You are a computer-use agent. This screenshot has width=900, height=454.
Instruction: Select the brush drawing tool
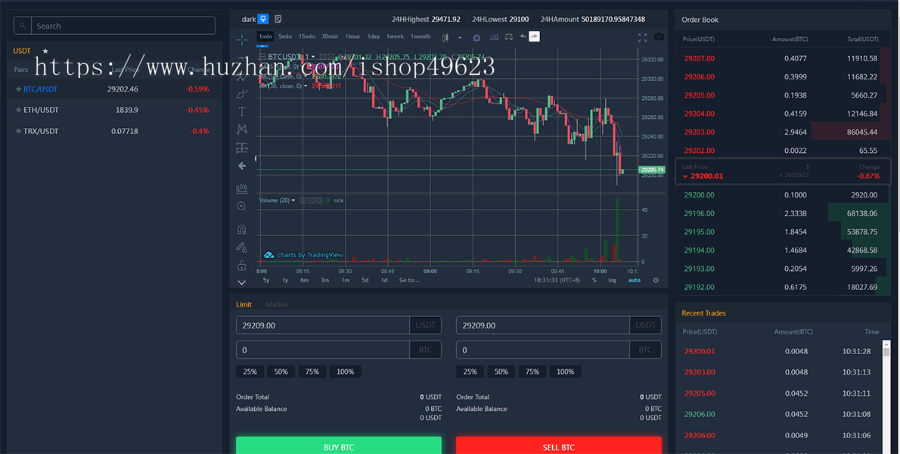[x=242, y=94]
